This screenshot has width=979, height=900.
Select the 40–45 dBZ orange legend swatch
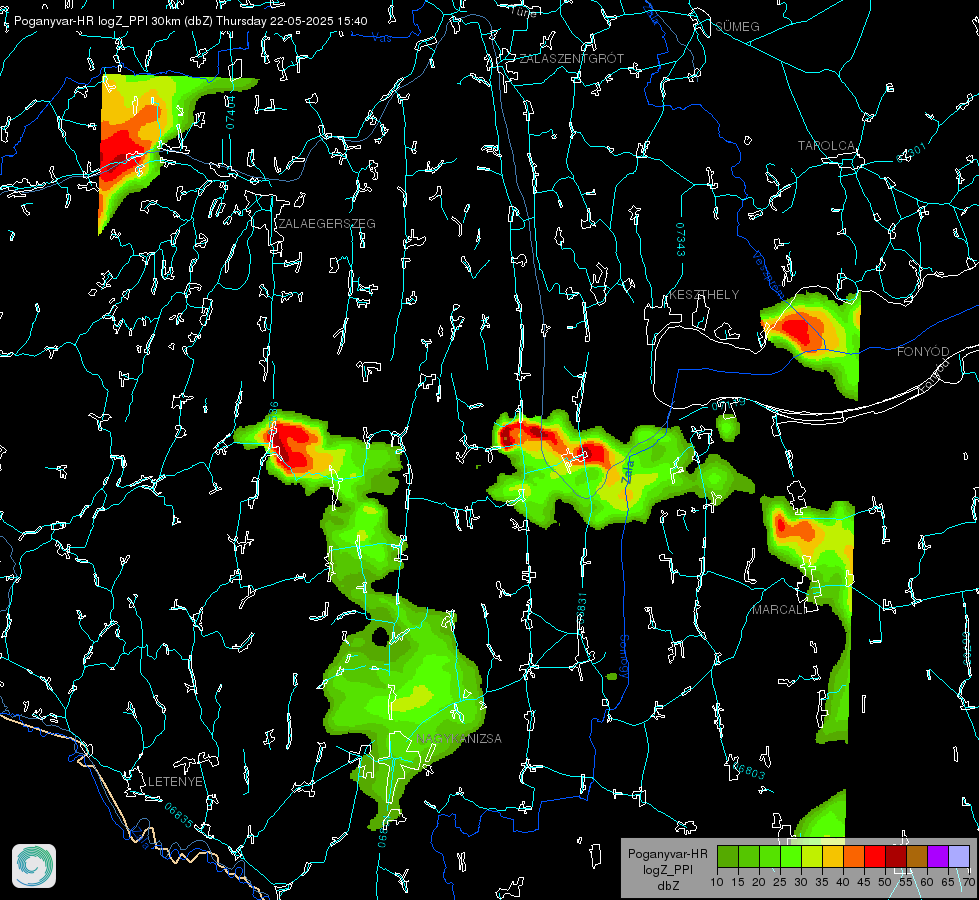pyautogui.click(x=854, y=856)
